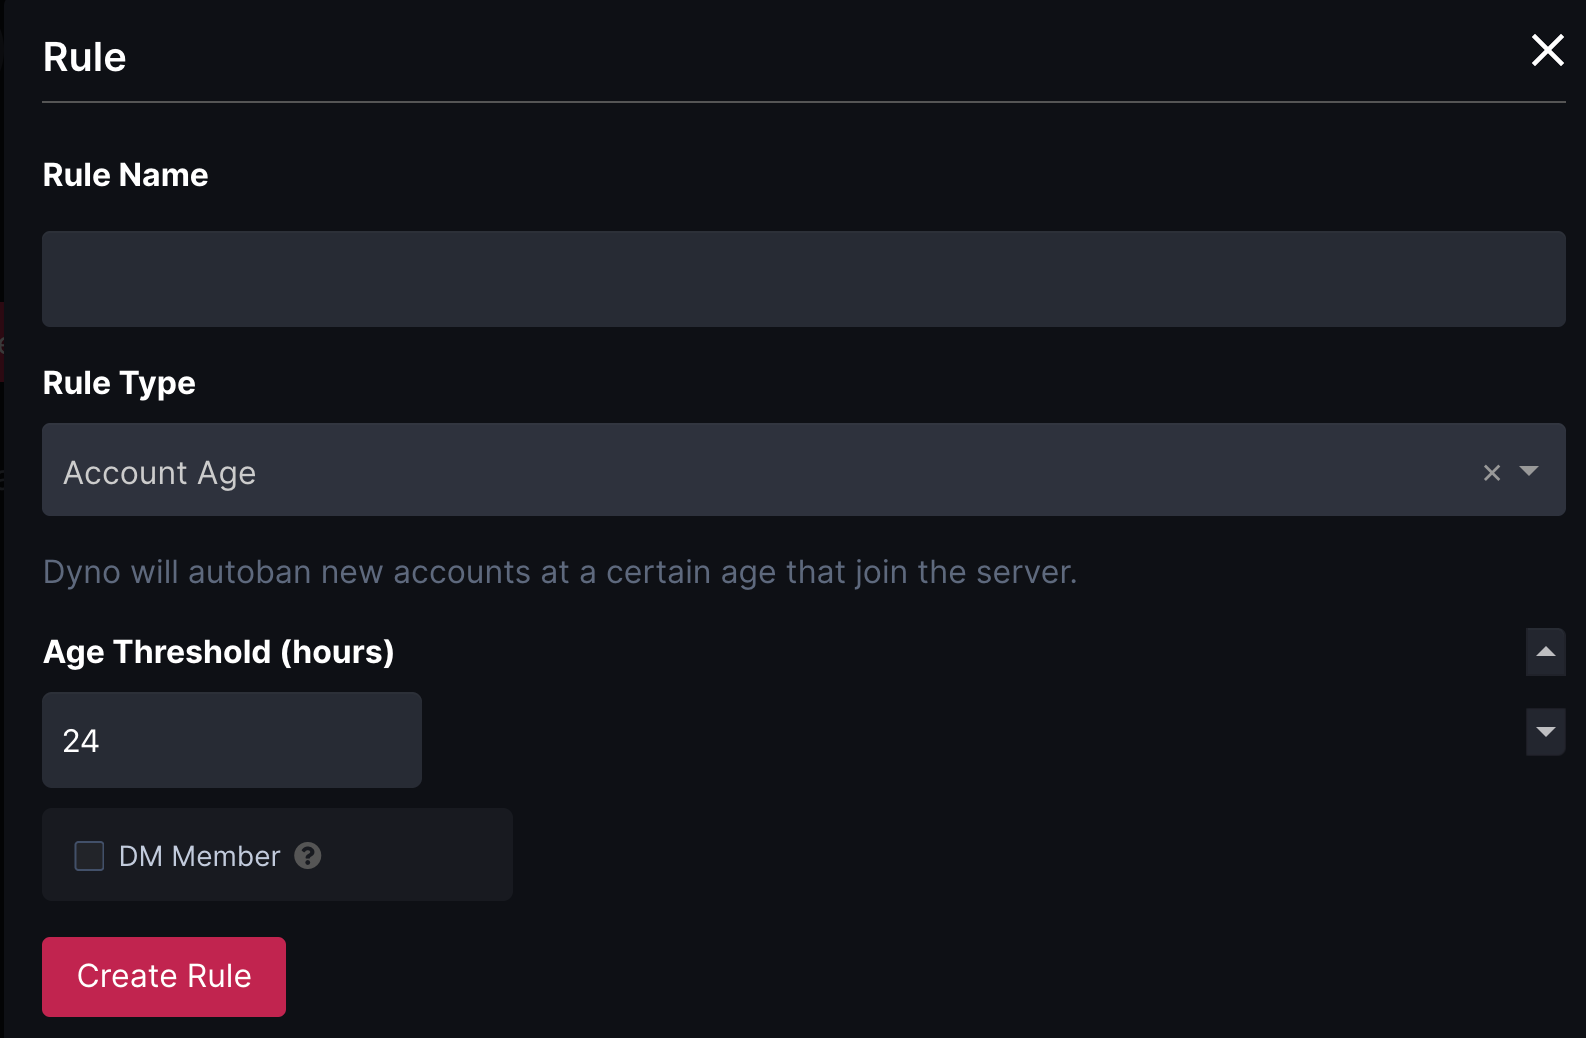Screen dimensions: 1586x1038
Task: Click the scroll up arrow button
Action: pyautogui.click(x=1546, y=652)
